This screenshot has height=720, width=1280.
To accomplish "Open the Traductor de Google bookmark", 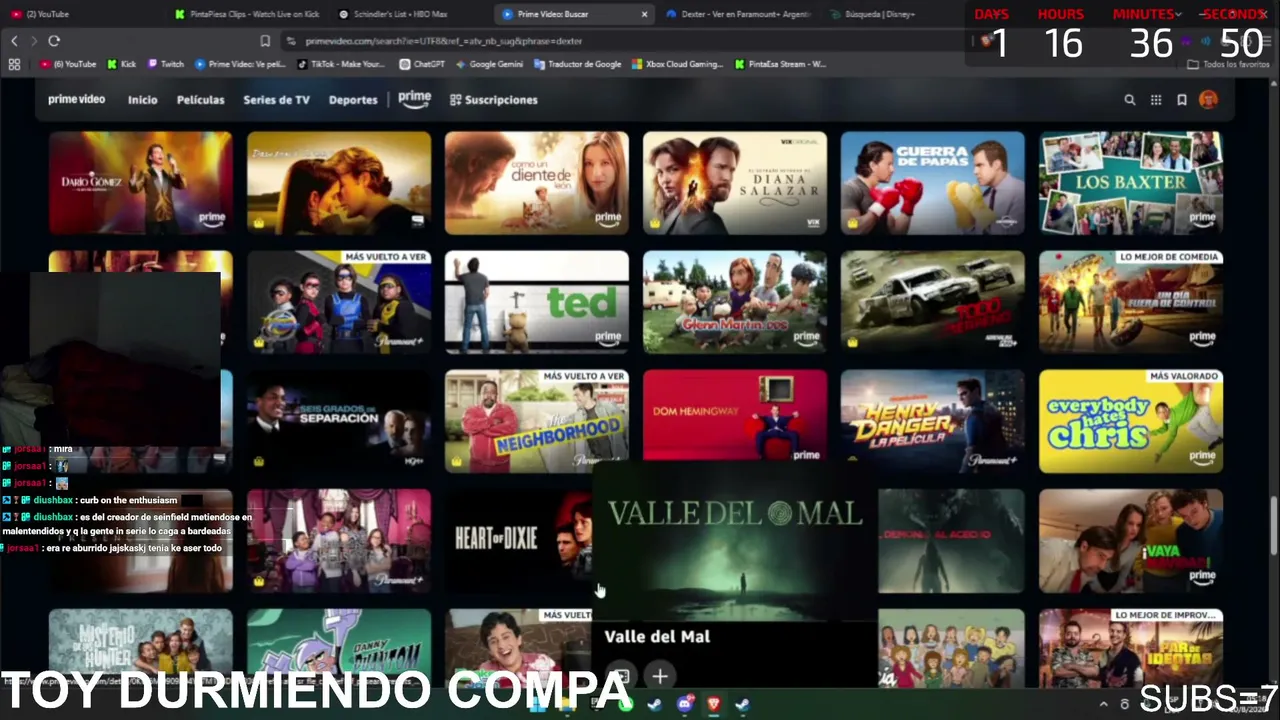I will (578, 64).
